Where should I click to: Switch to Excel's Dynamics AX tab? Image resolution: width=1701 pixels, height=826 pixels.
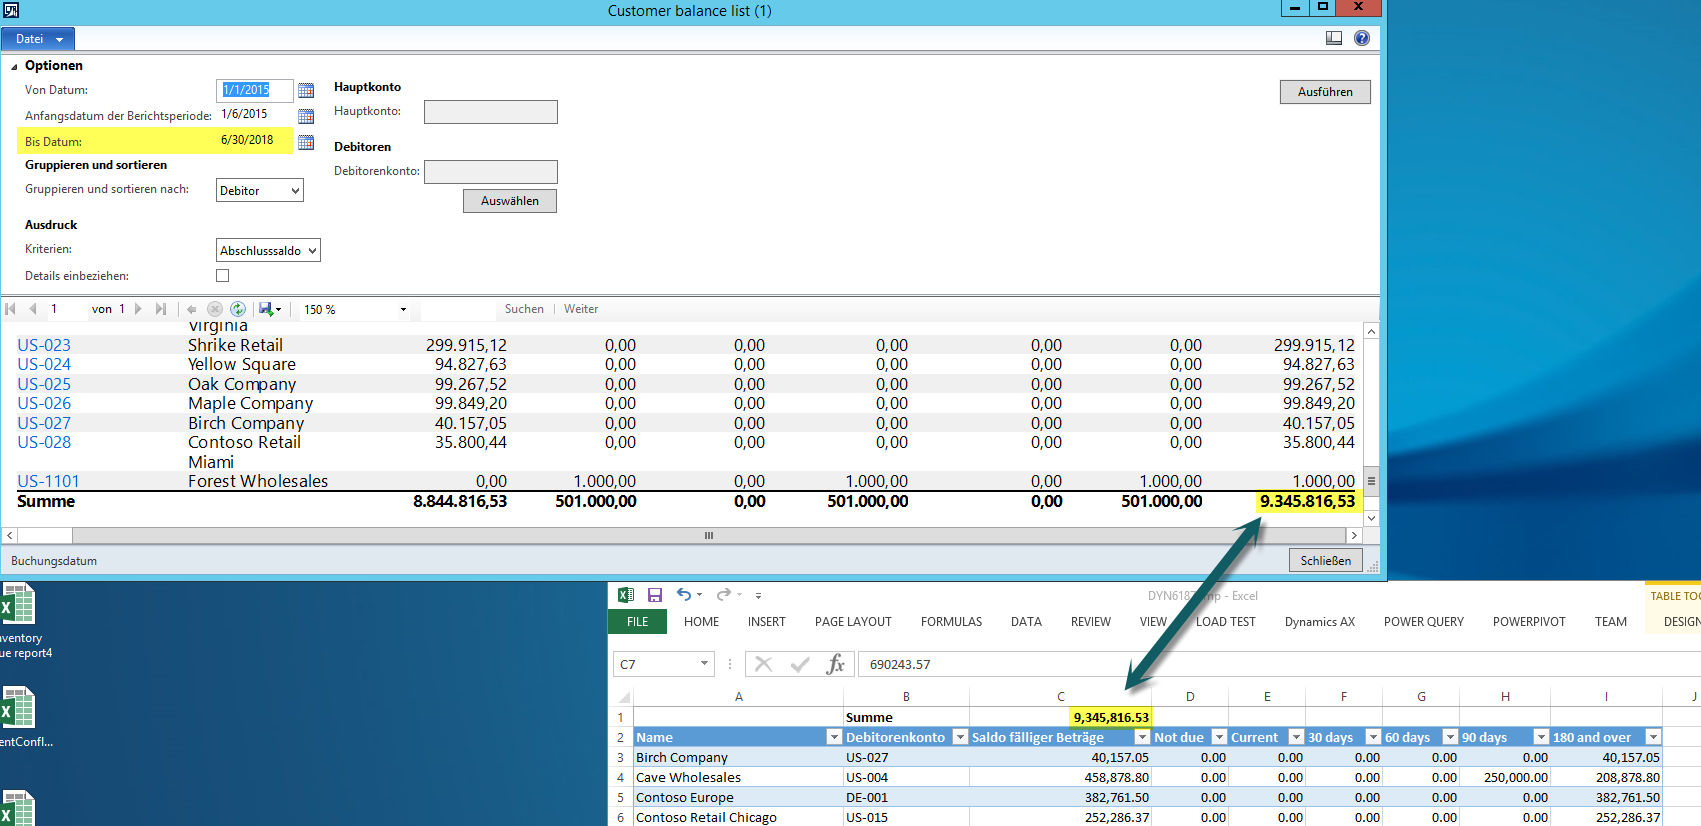tap(1319, 622)
